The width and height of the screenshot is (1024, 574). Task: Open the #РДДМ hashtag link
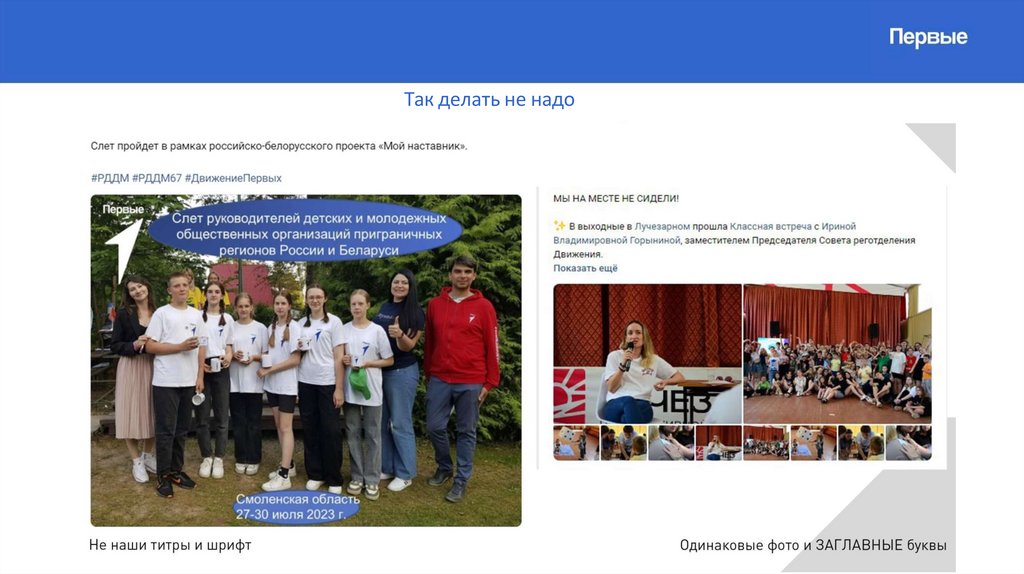point(110,178)
